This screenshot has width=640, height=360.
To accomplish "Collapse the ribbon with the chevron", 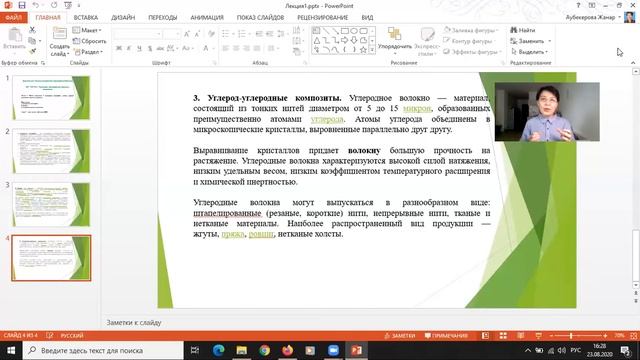I will click(x=633, y=63).
